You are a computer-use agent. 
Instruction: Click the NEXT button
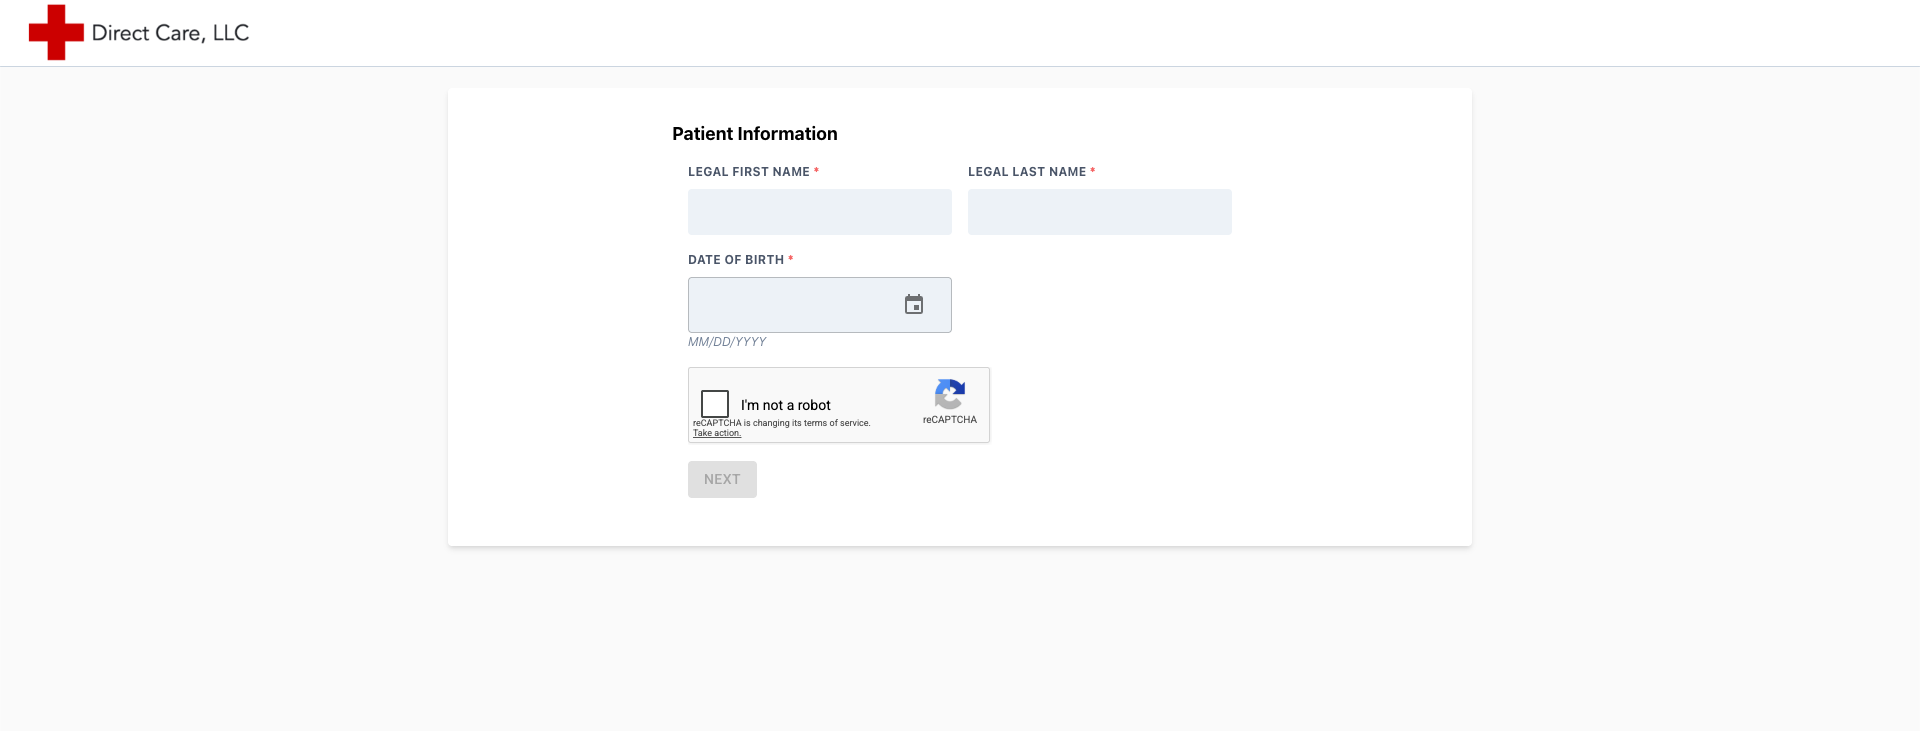[722, 479]
